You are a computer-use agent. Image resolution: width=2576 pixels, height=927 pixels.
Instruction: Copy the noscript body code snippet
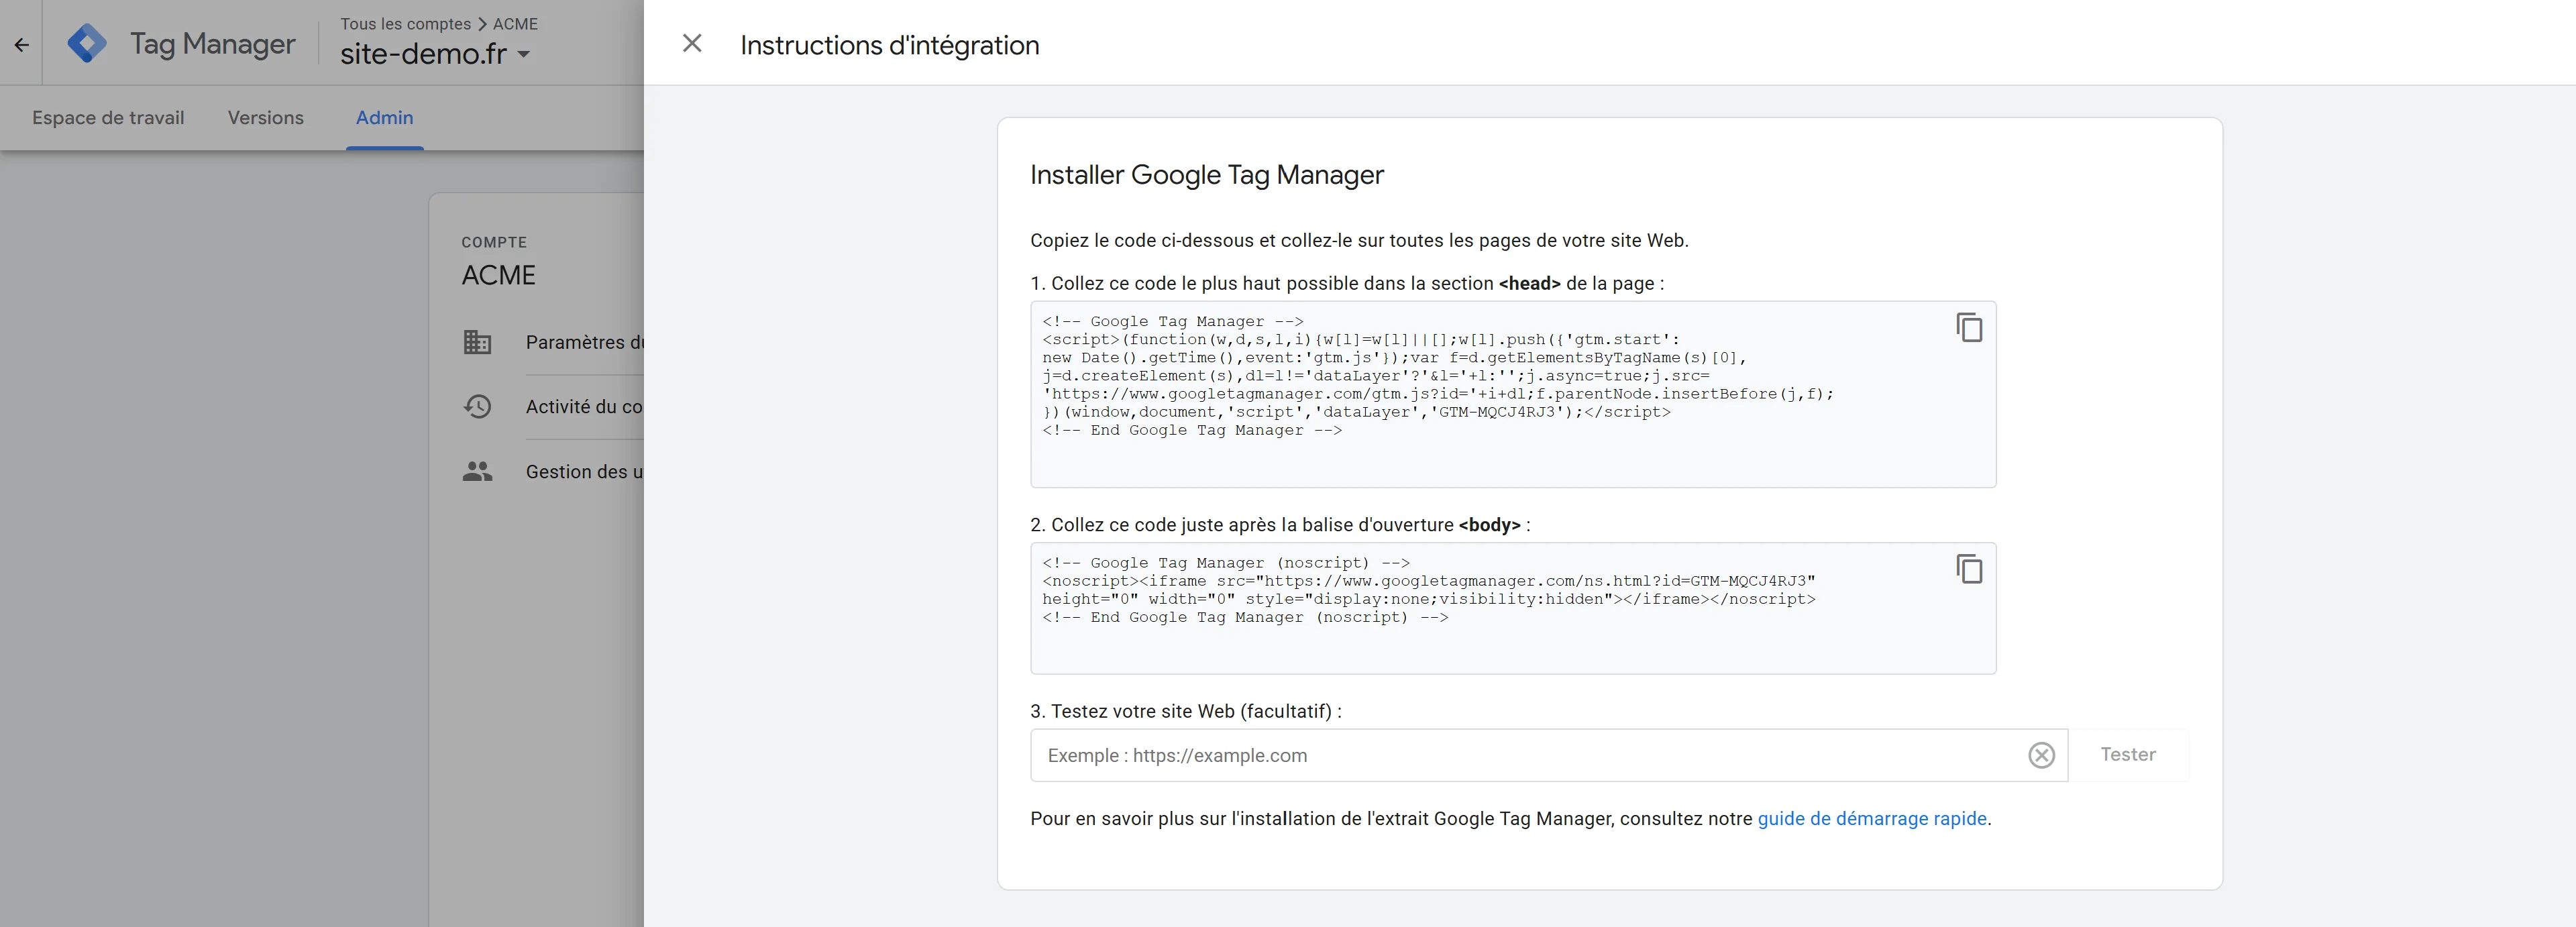pyautogui.click(x=1968, y=569)
